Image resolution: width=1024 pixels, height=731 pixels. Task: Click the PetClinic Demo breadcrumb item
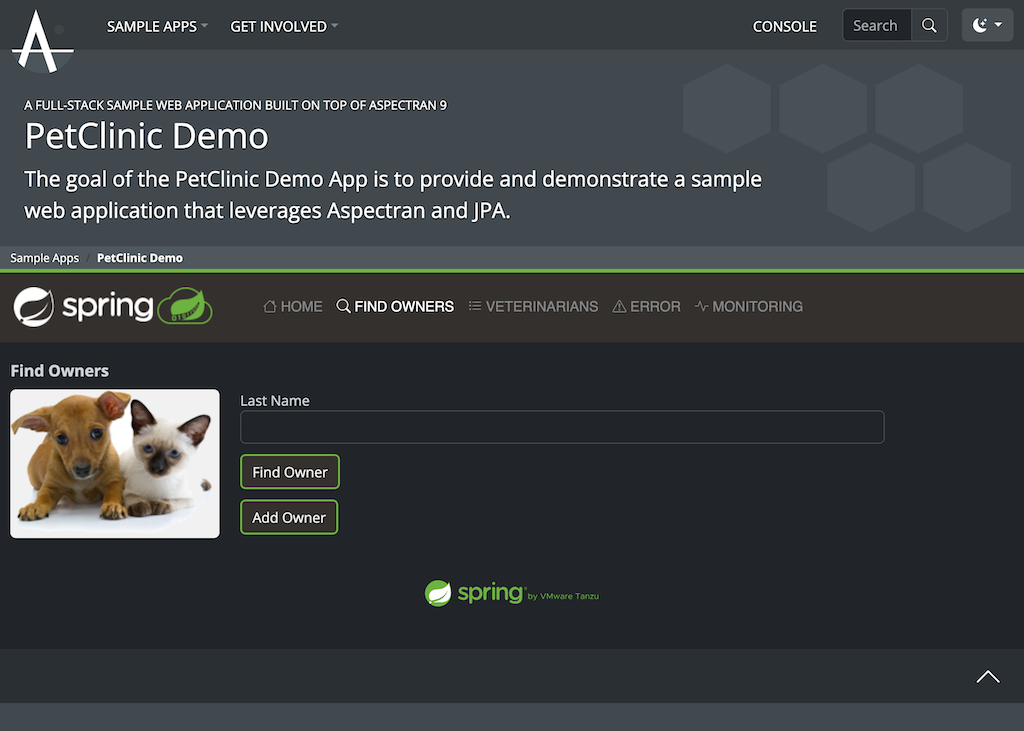140,258
